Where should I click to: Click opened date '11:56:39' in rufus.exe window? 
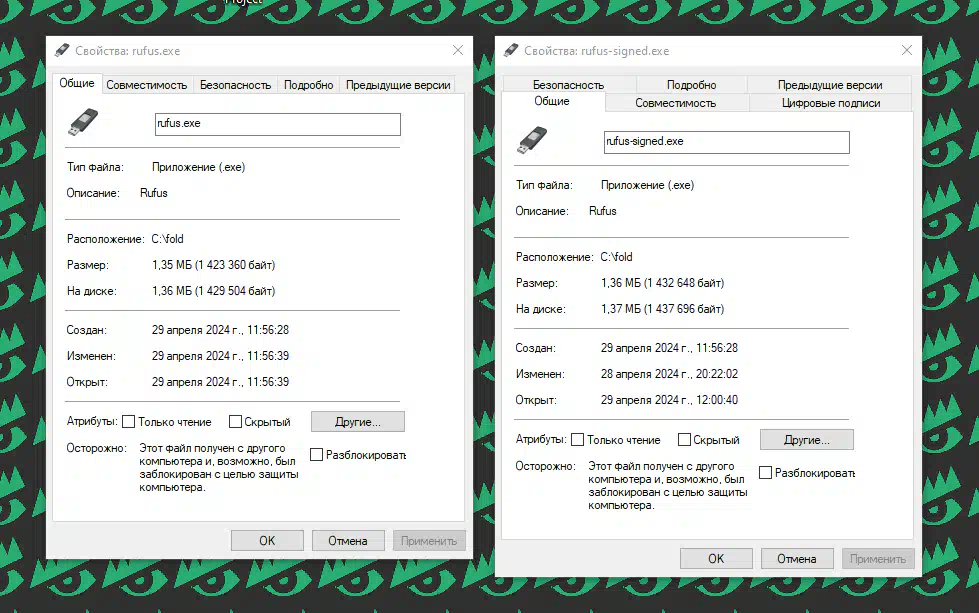[268, 382]
